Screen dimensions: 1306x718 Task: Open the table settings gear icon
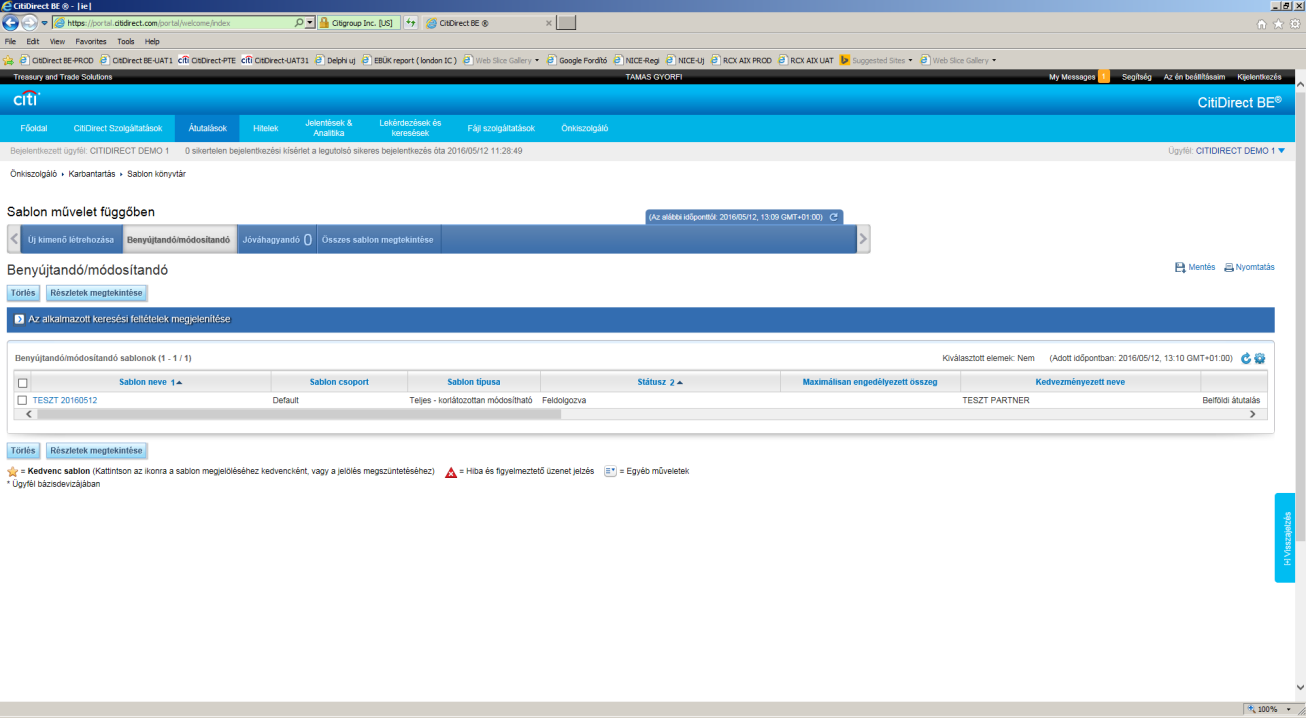(1260, 358)
